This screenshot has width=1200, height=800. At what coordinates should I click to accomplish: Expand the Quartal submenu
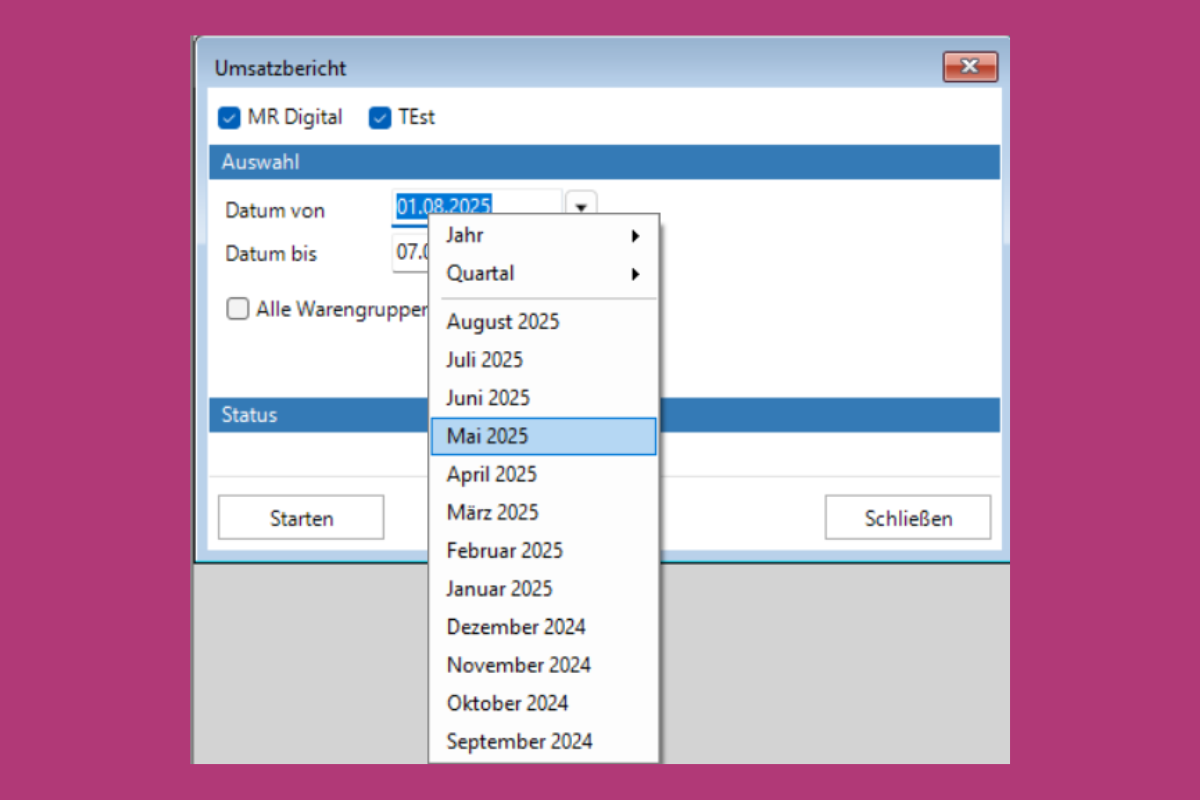click(543, 274)
